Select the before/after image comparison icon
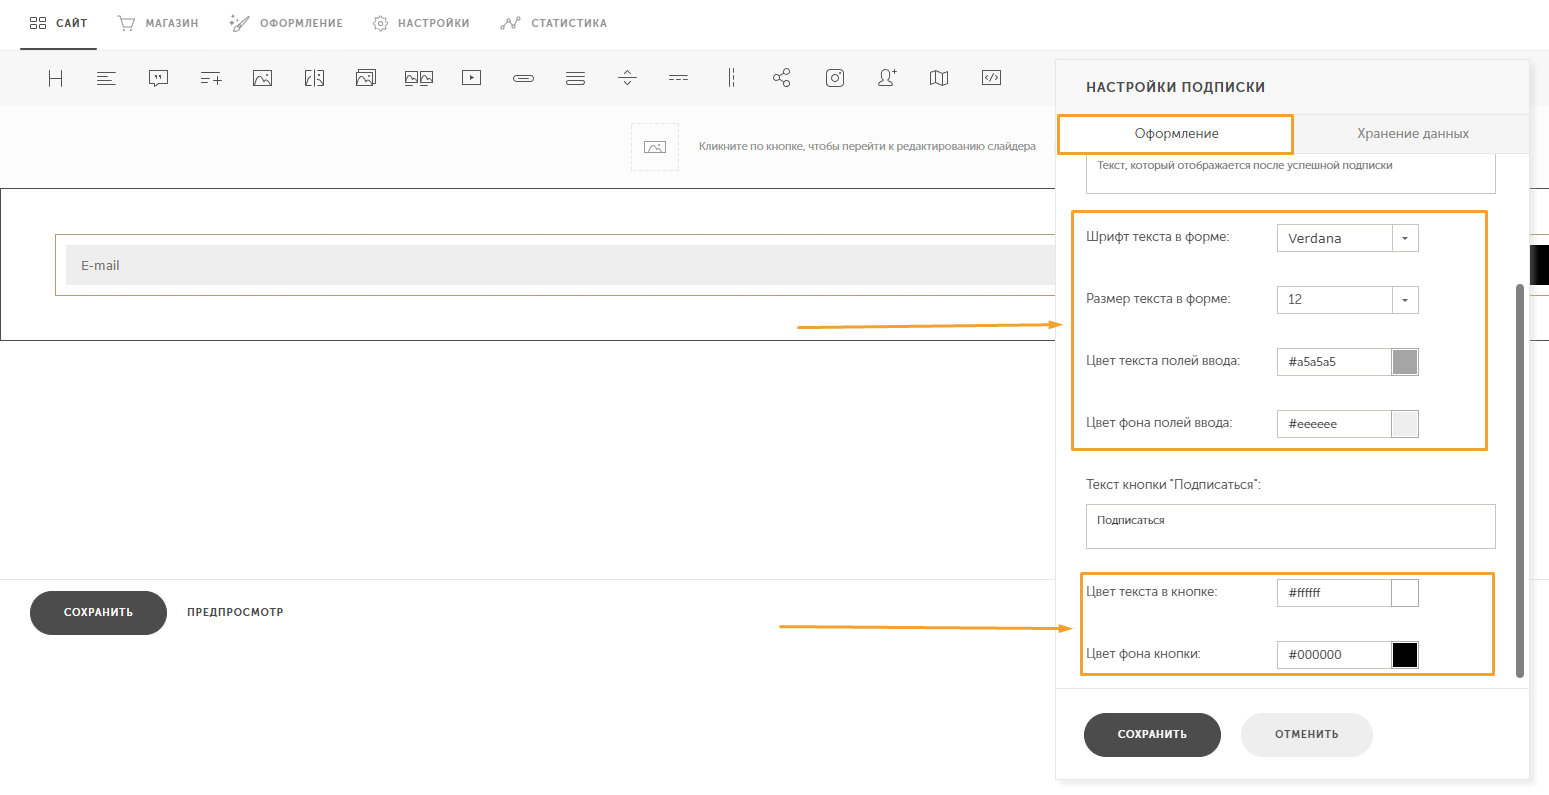Viewport: 1549px width, 795px height. pyautogui.click(x=314, y=78)
